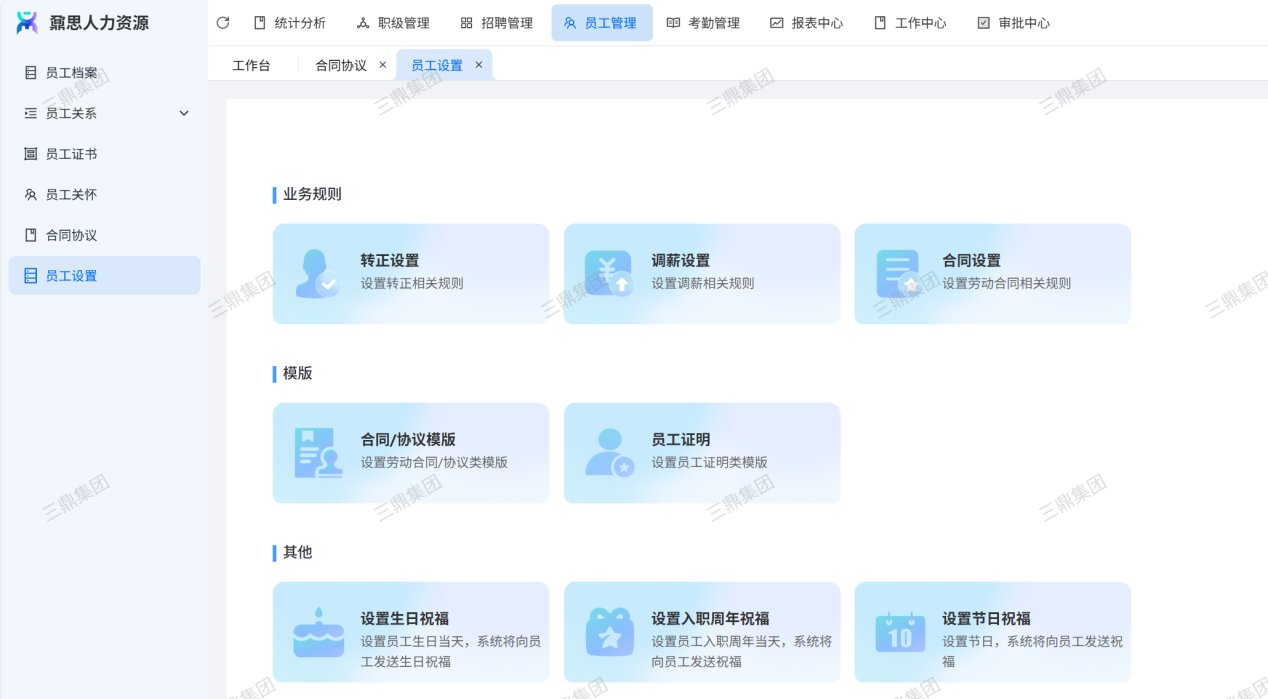
Task: Click the 设置节日祝福 calendar icon
Action: (x=899, y=632)
